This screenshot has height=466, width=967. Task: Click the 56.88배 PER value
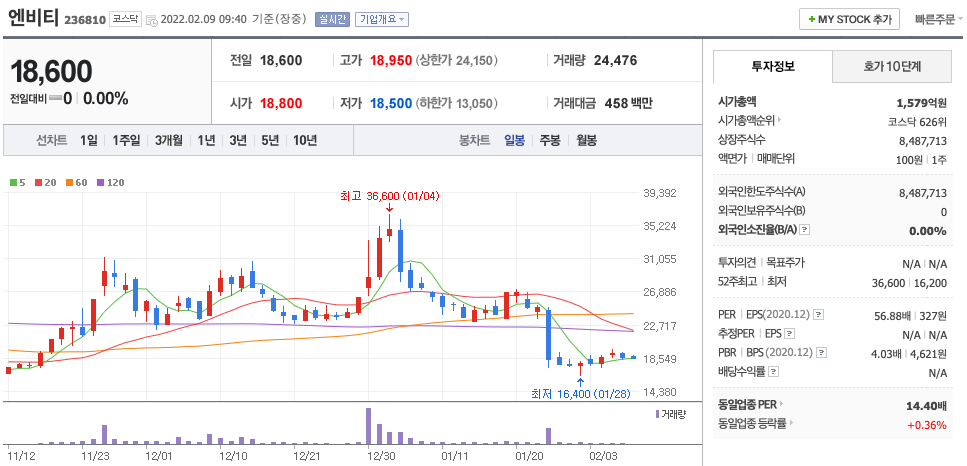(892, 315)
